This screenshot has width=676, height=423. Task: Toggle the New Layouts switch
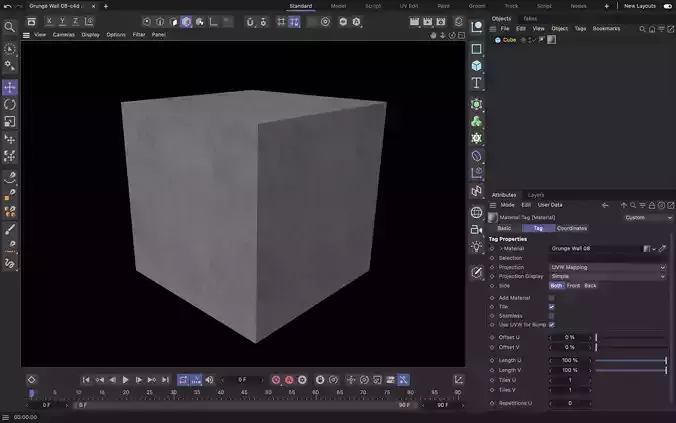[x=667, y=6]
